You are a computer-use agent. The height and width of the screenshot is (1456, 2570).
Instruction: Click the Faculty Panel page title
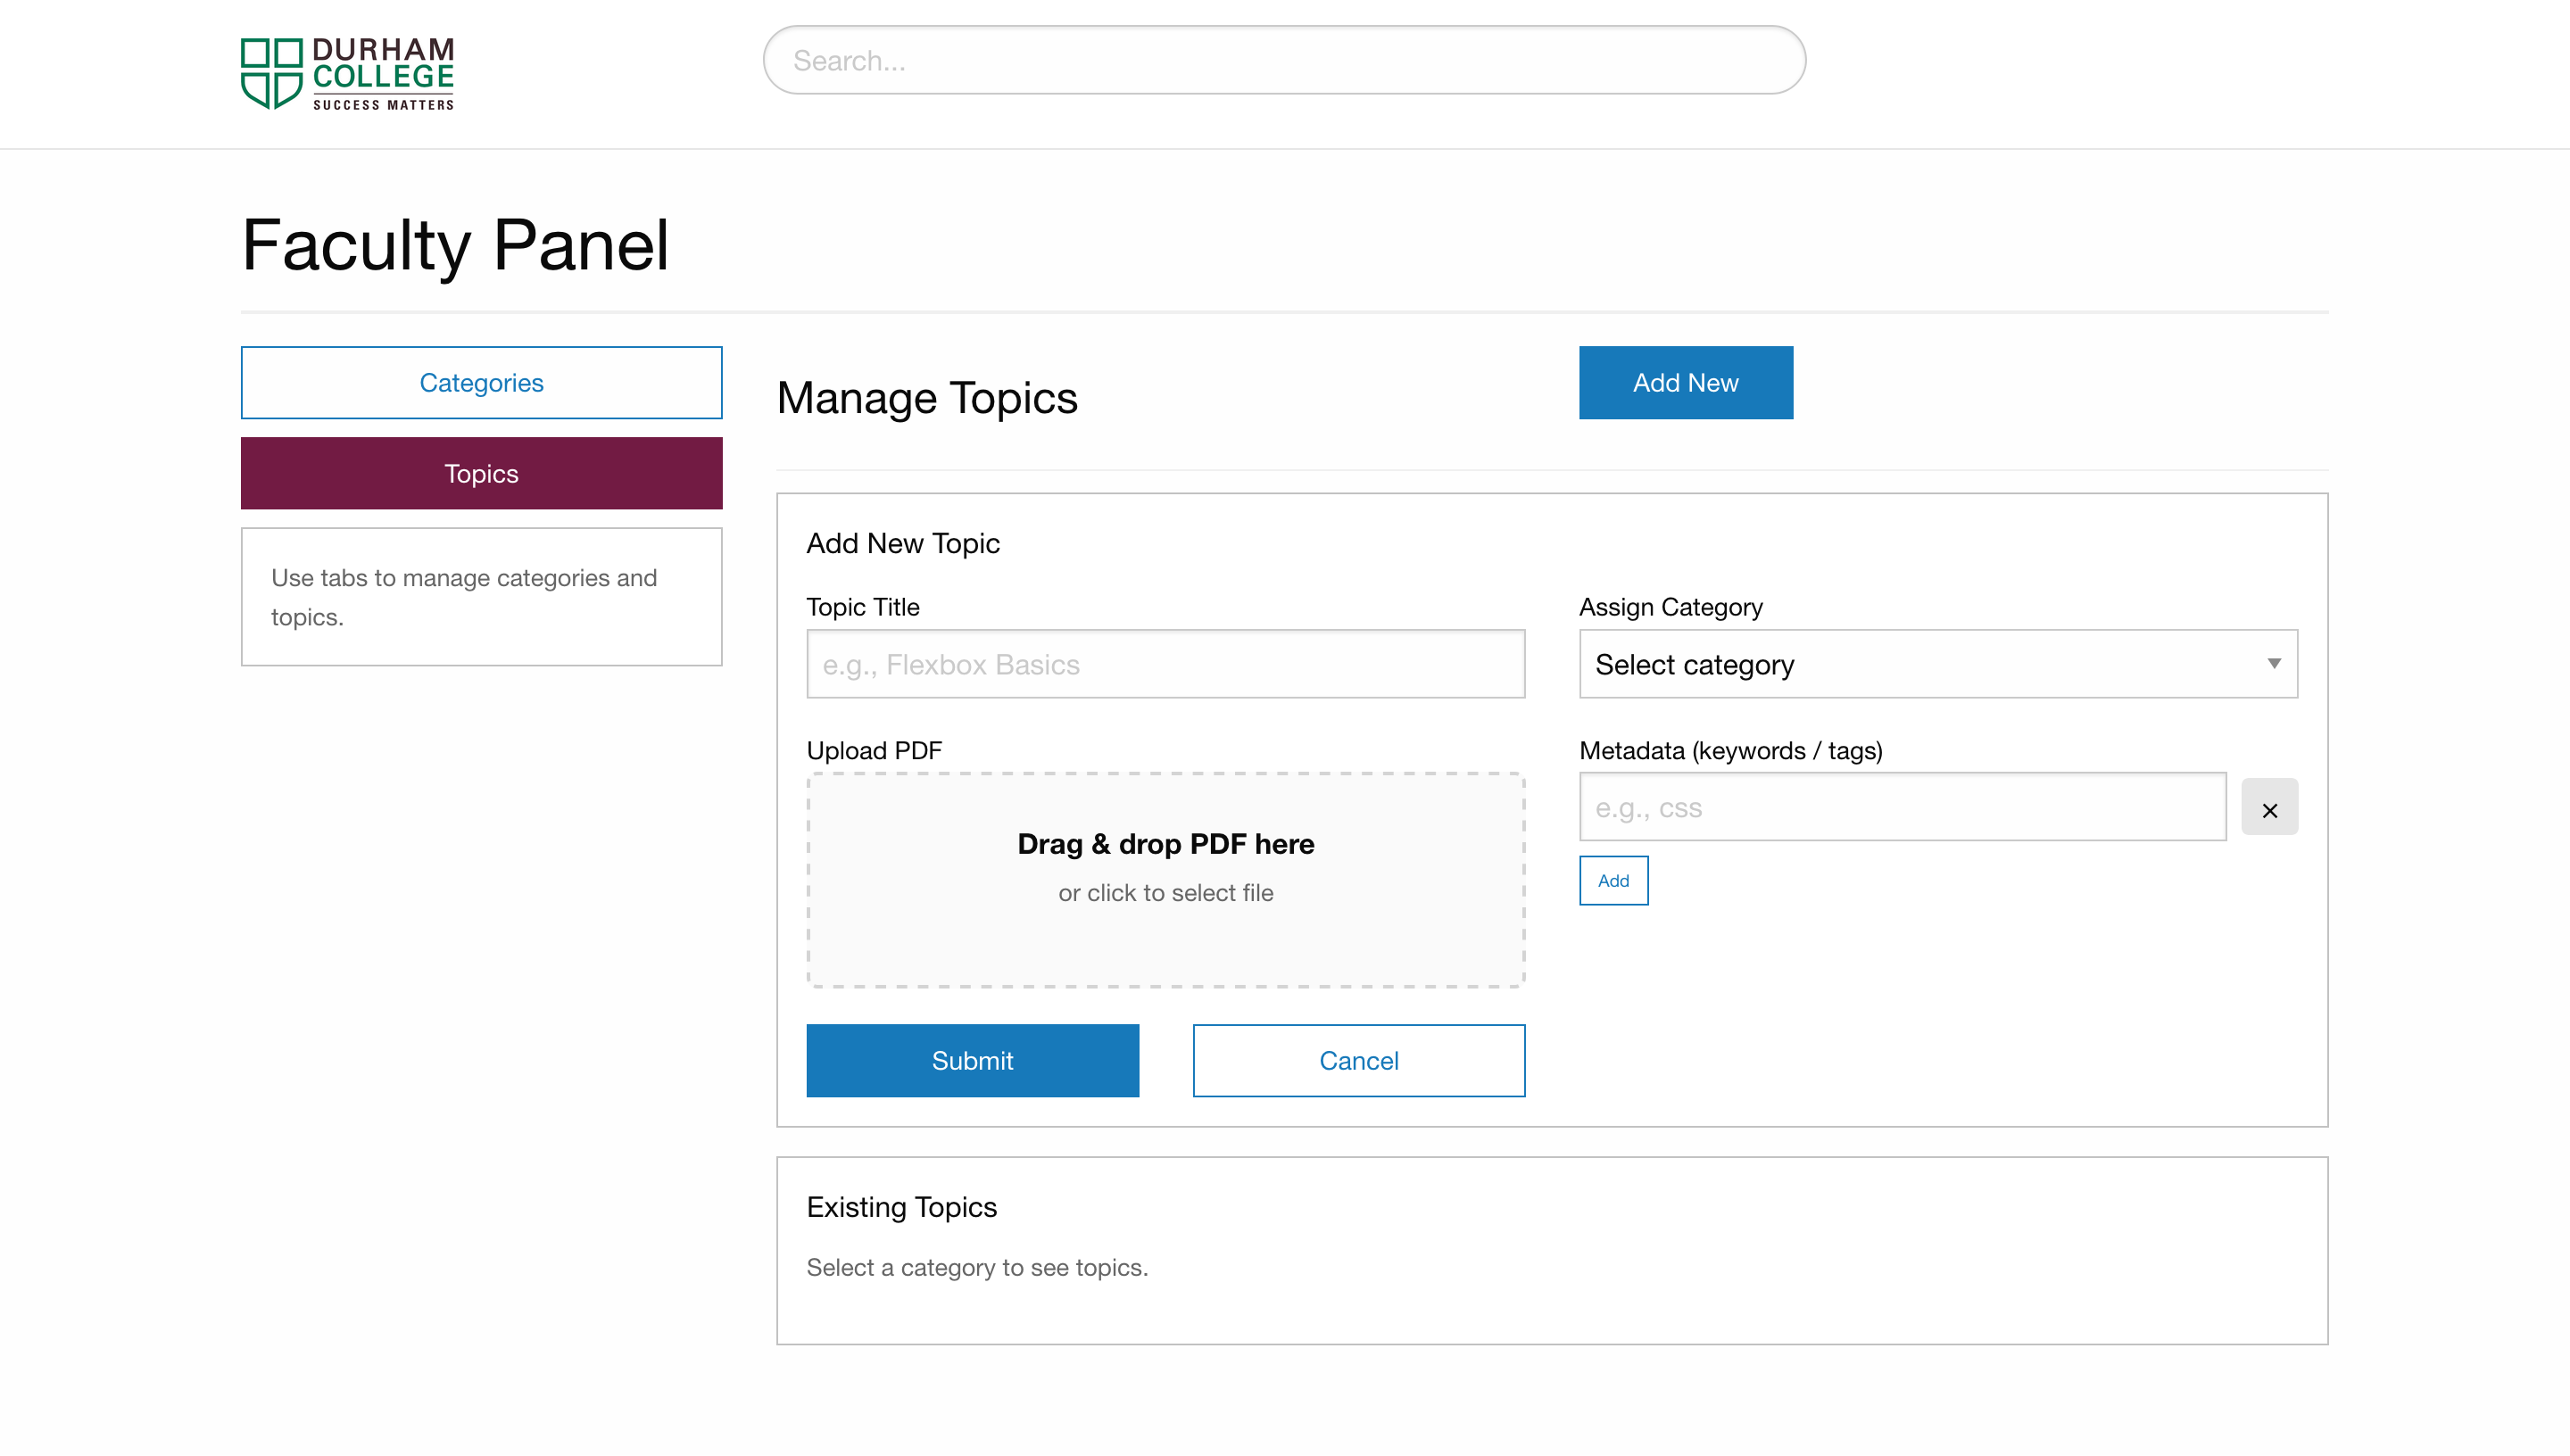(x=455, y=245)
